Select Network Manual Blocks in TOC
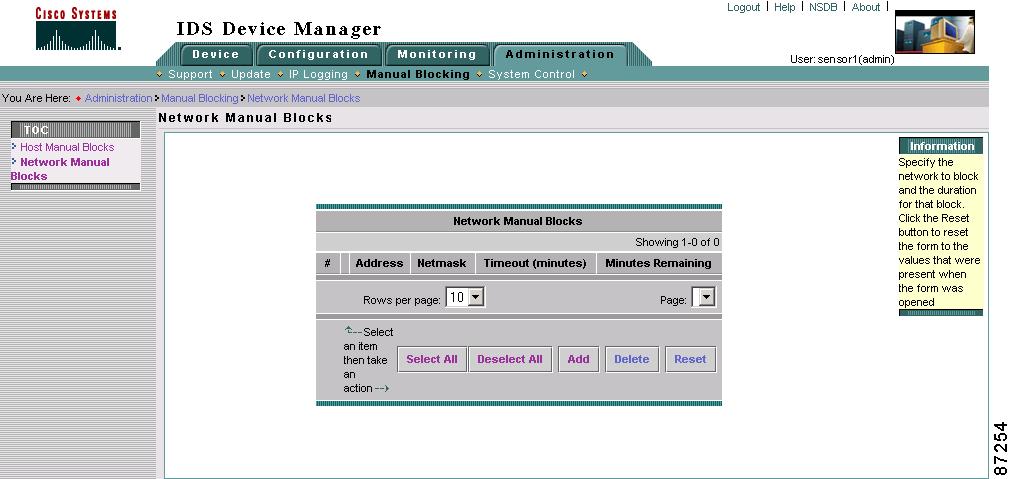The width and height of the screenshot is (1011, 479). coord(60,169)
